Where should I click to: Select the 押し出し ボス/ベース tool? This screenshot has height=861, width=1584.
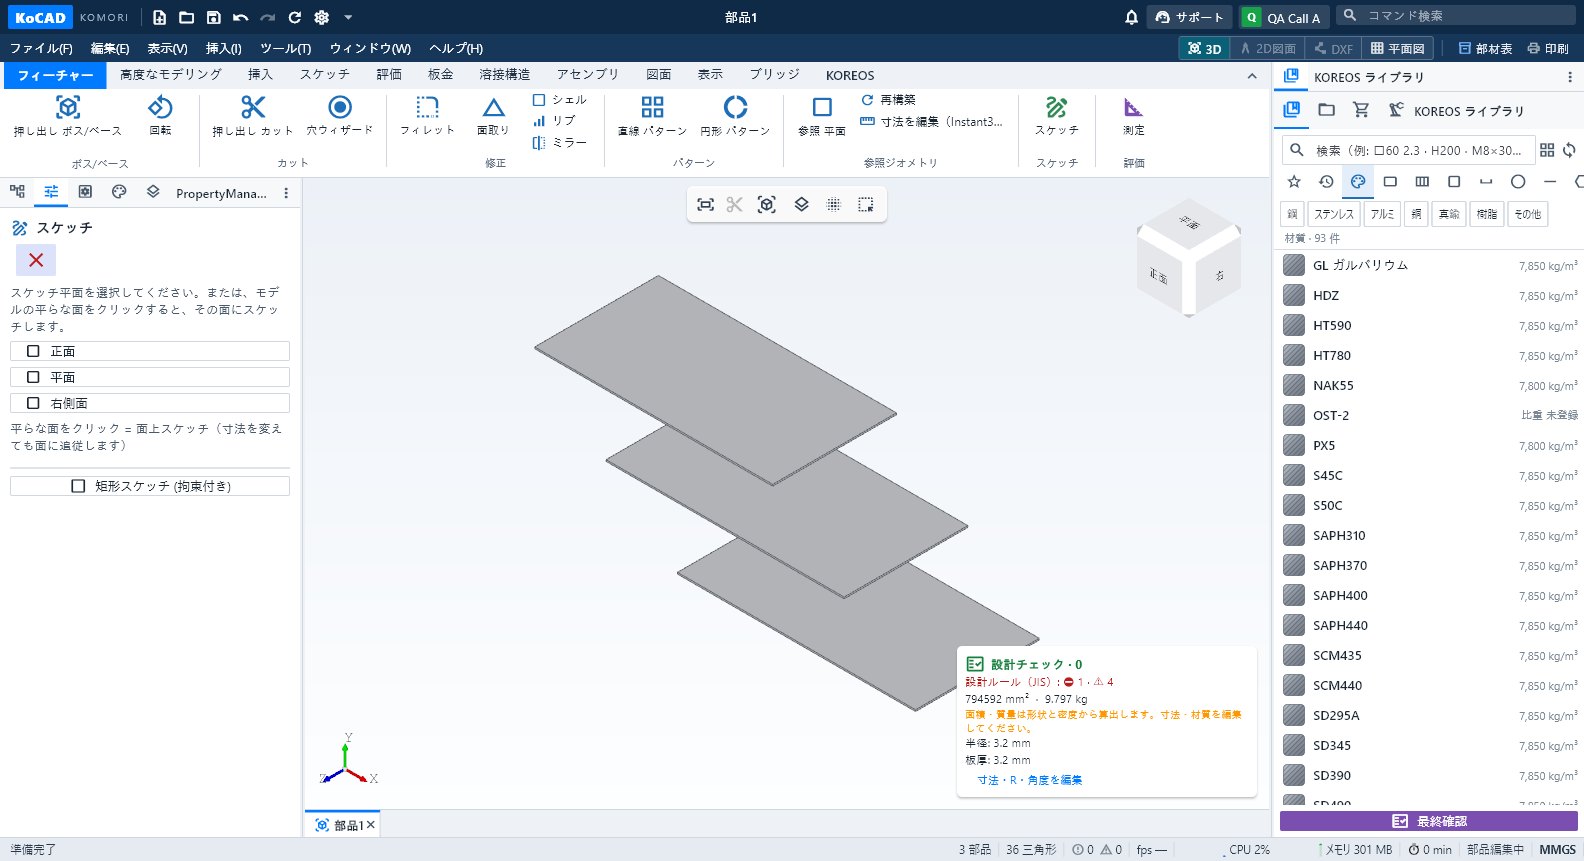(68, 116)
